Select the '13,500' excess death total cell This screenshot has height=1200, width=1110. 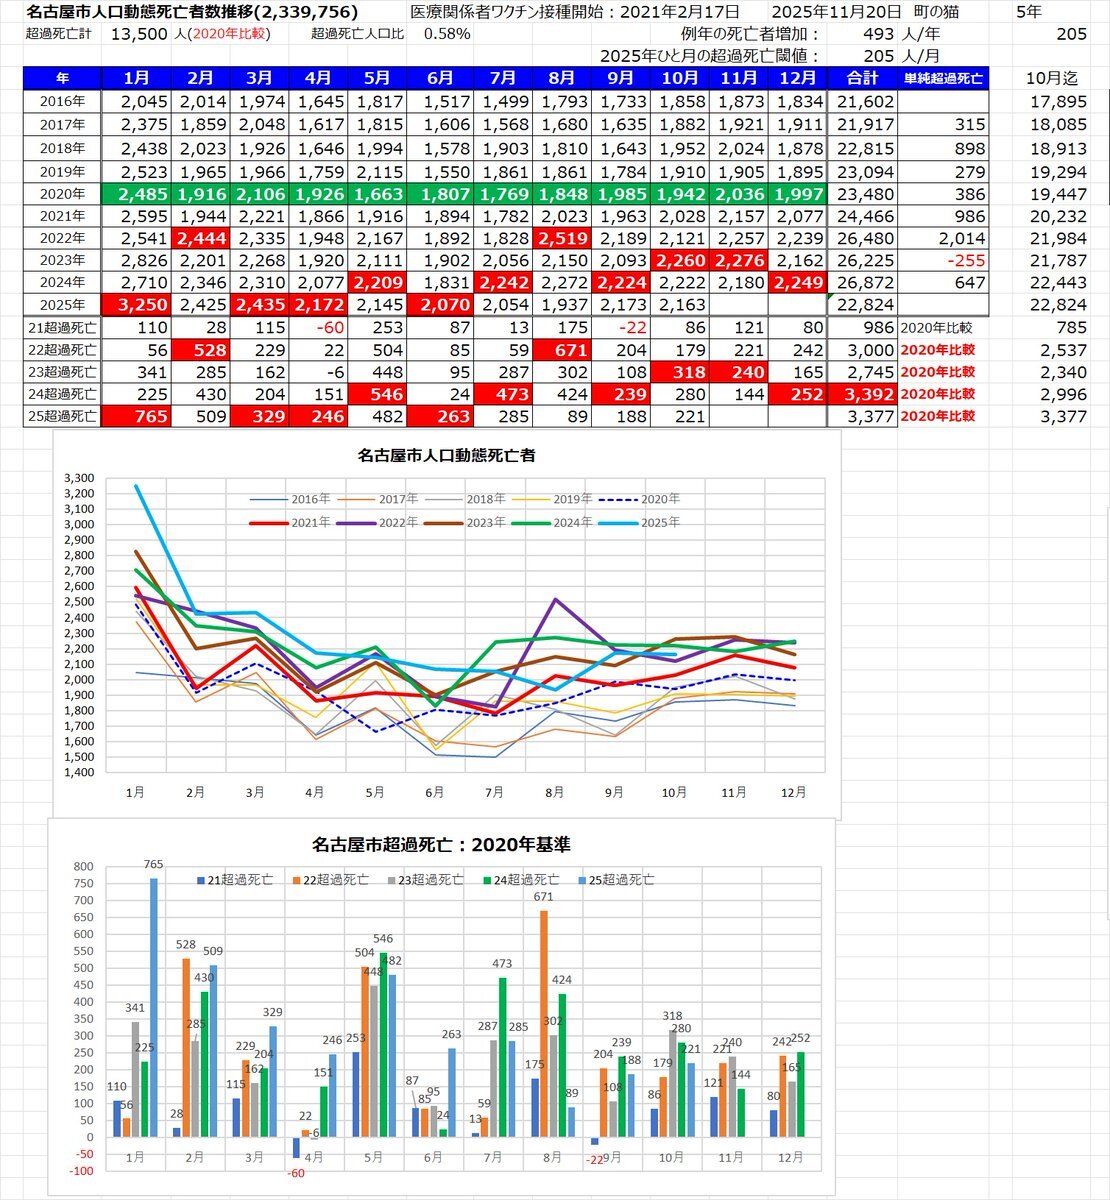click(x=140, y=34)
